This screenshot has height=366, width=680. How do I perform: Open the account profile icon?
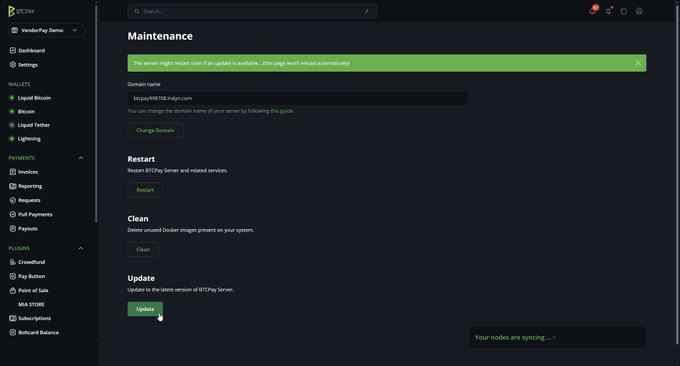coord(639,11)
